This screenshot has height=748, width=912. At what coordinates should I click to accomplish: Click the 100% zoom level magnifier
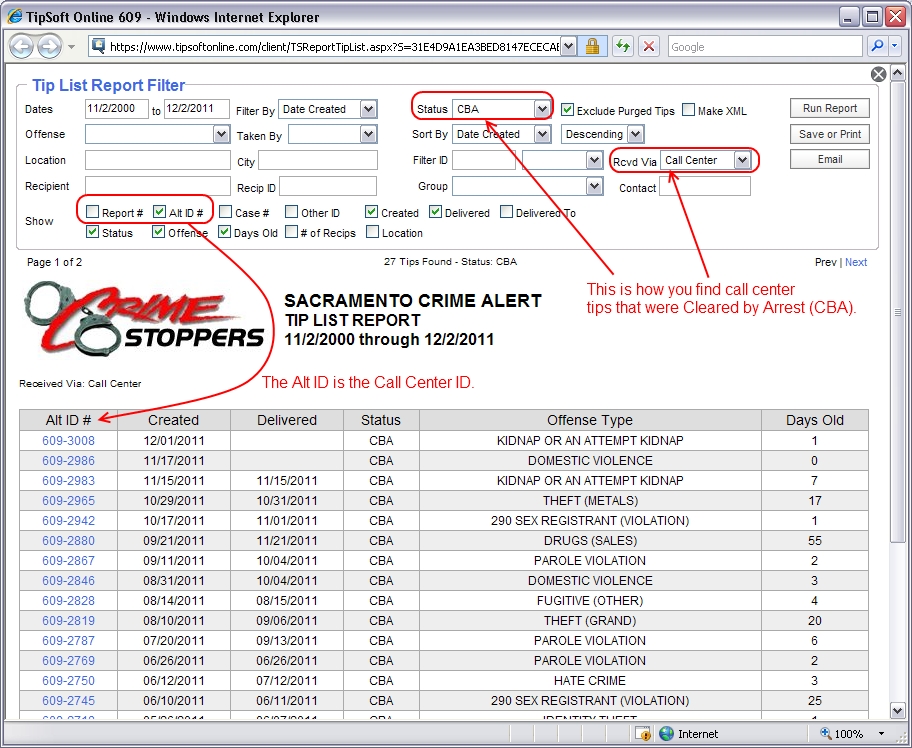tap(826, 733)
